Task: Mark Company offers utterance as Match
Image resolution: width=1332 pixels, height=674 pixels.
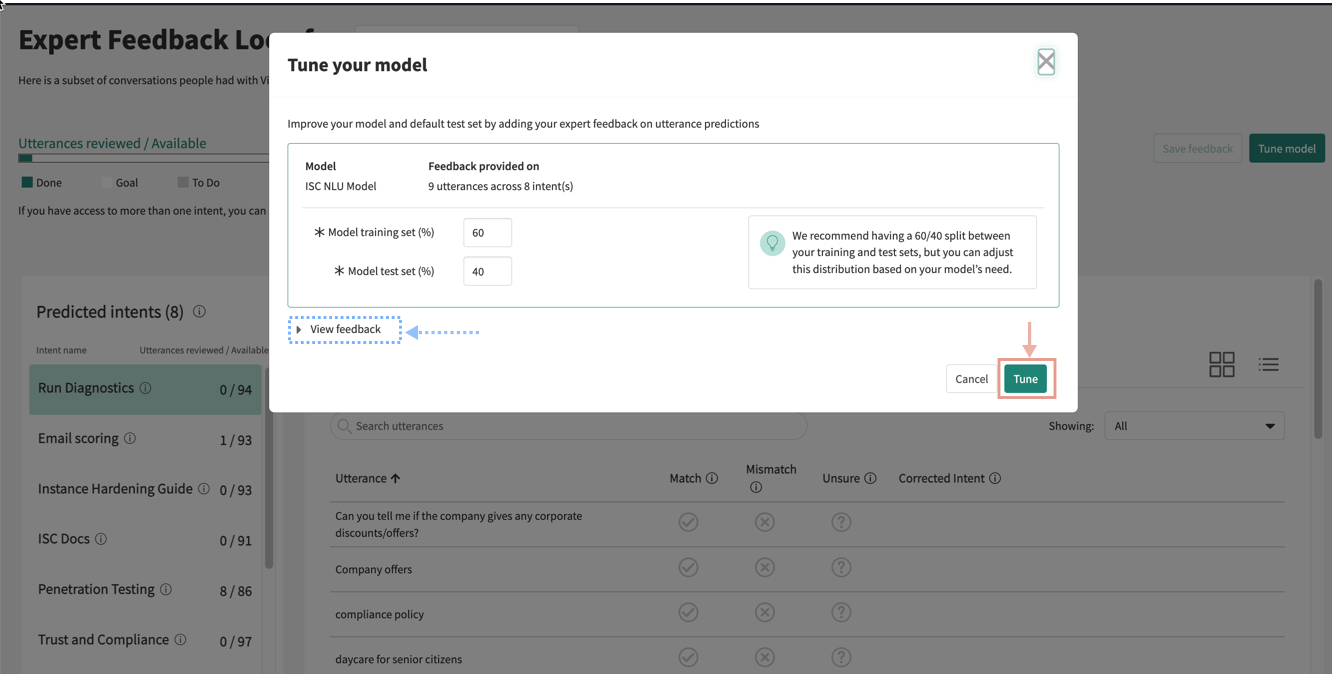Action: (x=688, y=567)
